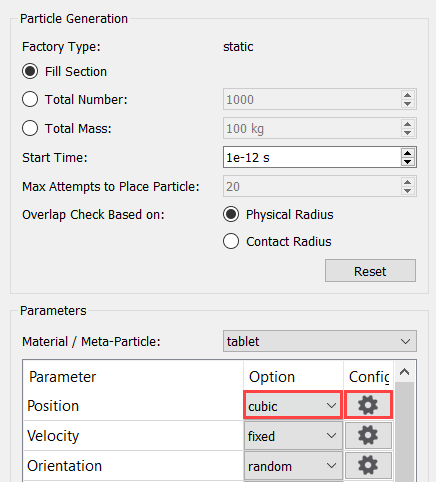This screenshot has width=436, height=482.
Task: Open Position config gear icon
Action: [x=368, y=405]
